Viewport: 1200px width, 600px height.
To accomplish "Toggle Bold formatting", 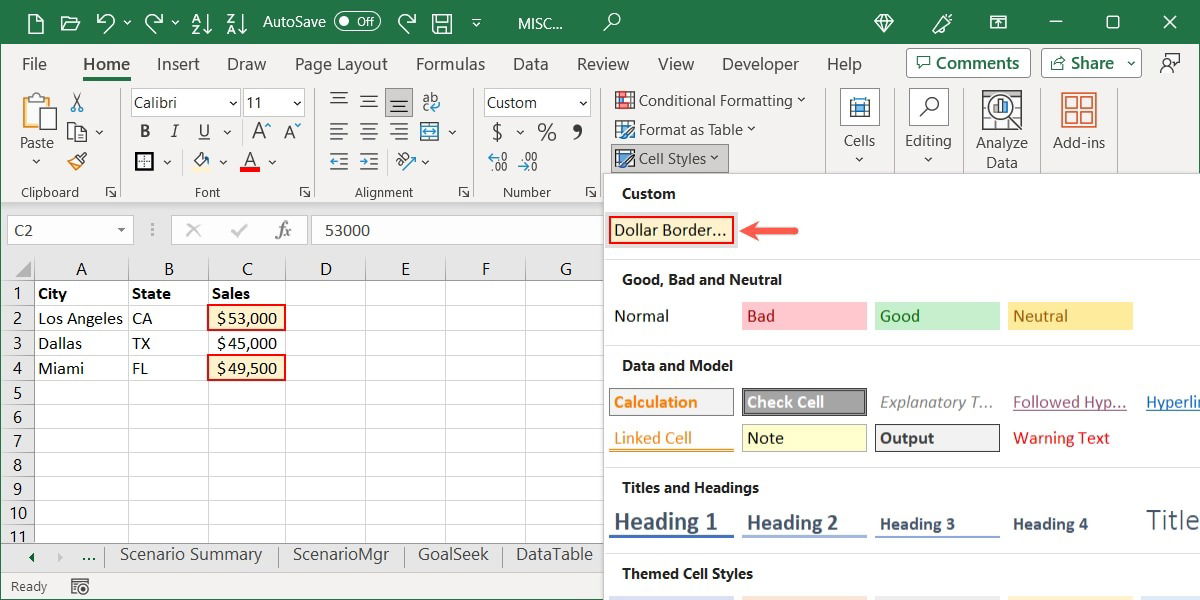I will tap(144, 131).
